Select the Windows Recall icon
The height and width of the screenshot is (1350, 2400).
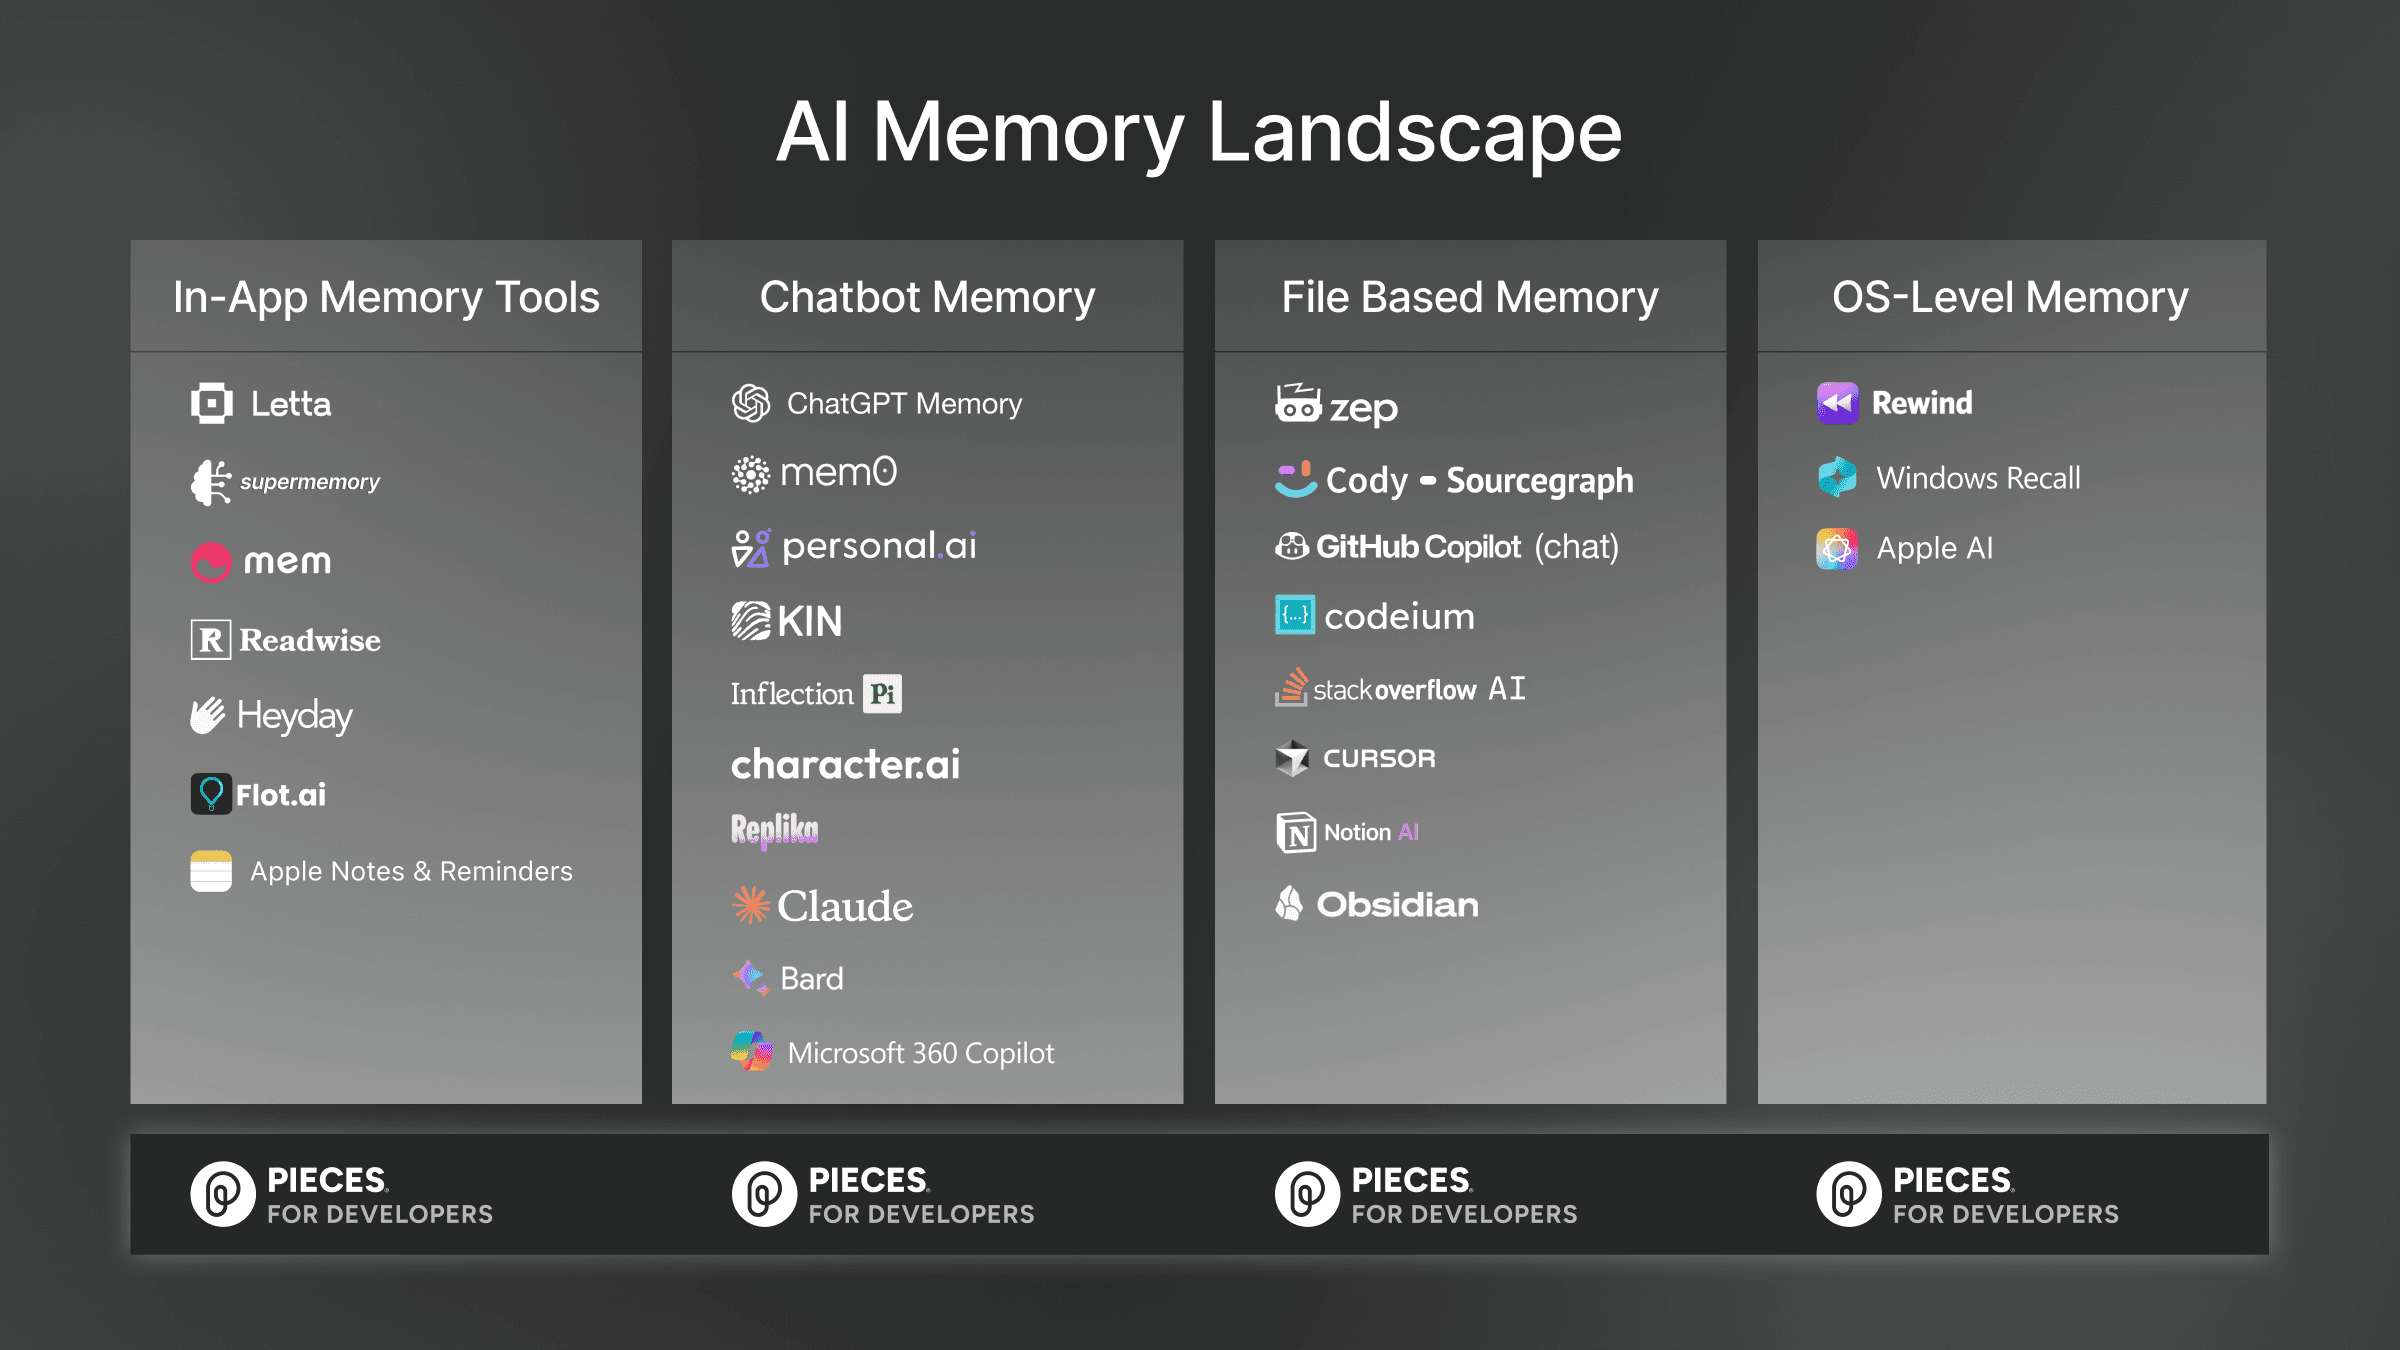[1837, 477]
